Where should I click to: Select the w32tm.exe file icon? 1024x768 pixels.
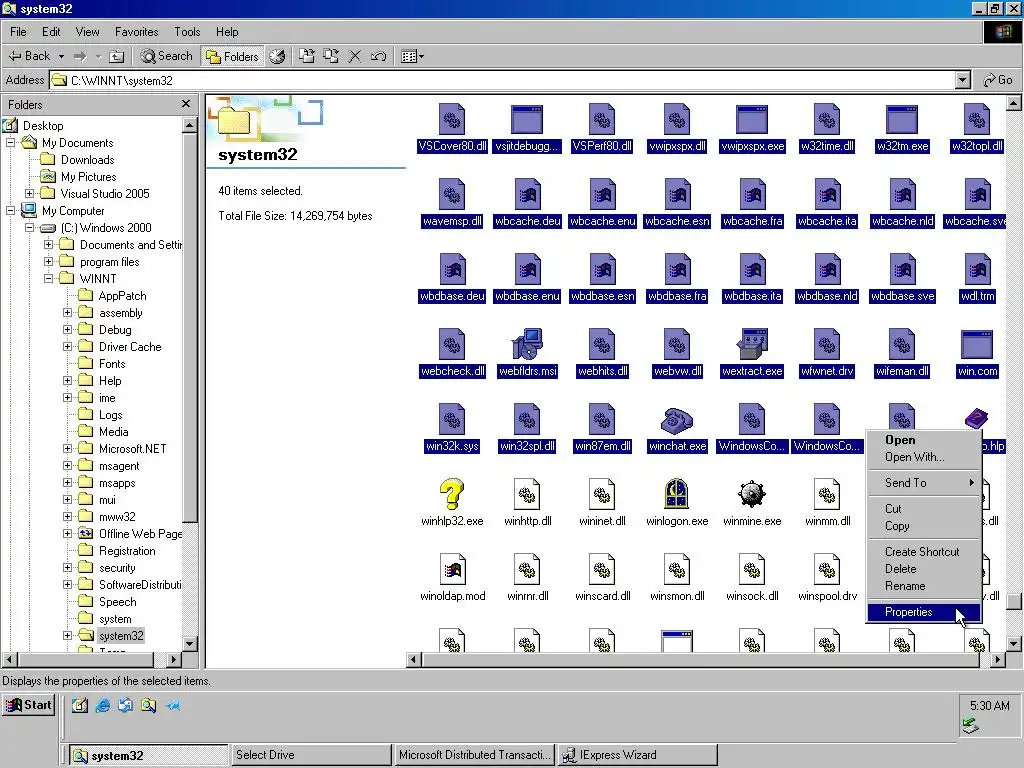tap(902, 120)
